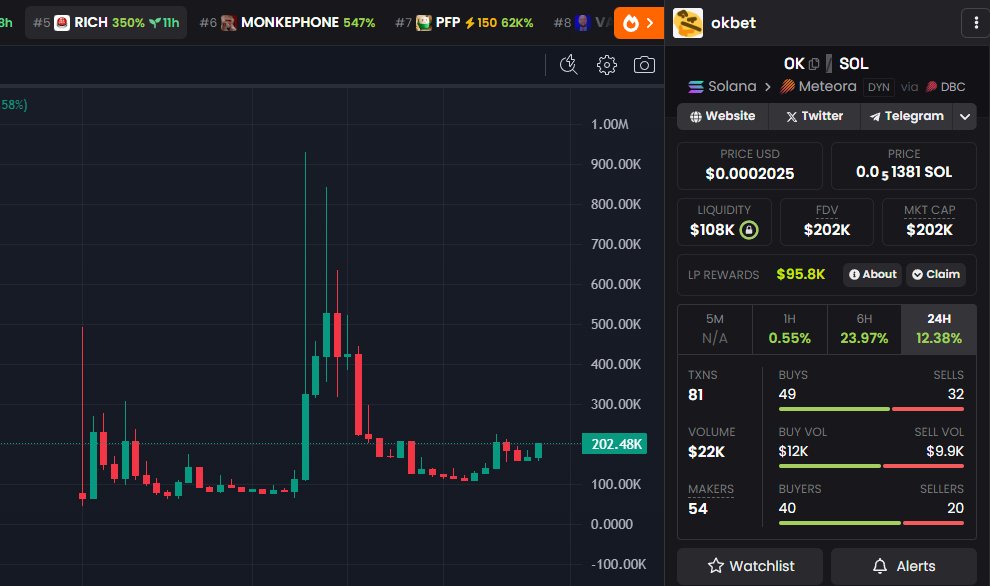
Task: Click the 500.00K price axis label
Action: (616, 324)
